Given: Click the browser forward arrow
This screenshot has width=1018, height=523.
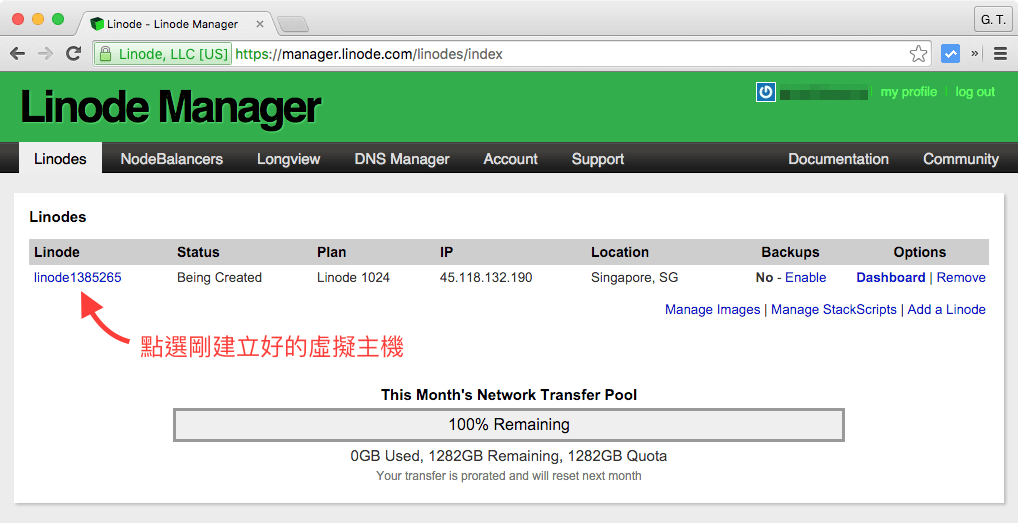Looking at the screenshot, I should click(x=45, y=54).
